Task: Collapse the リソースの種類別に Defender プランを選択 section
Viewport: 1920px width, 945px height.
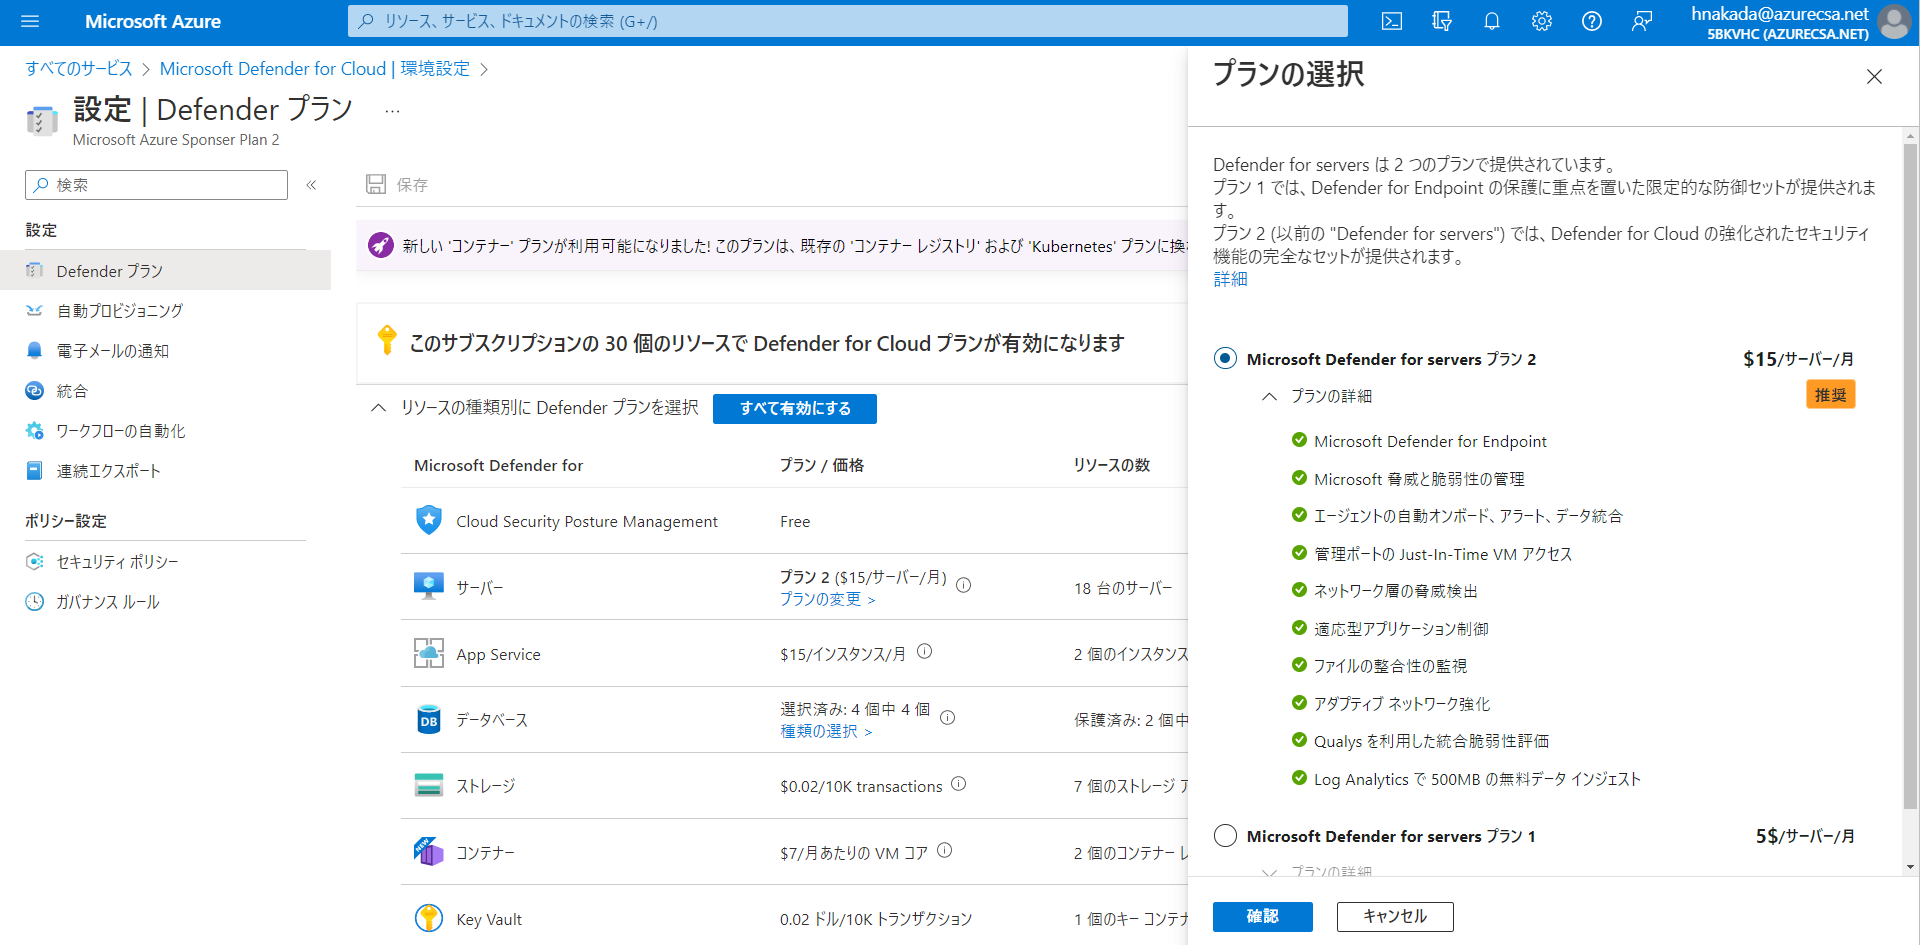Action: [x=378, y=408]
